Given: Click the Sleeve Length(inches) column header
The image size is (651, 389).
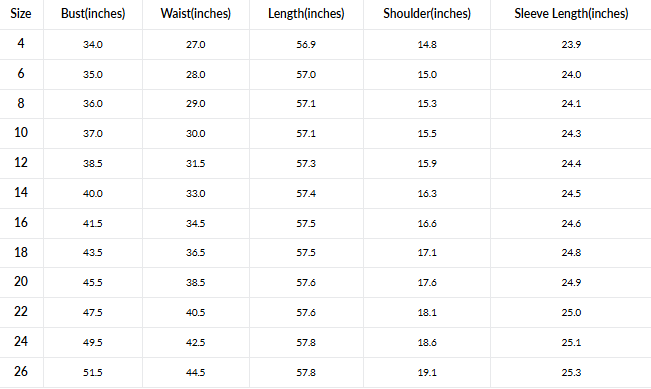Looking at the screenshot, I should coord(571,14).
